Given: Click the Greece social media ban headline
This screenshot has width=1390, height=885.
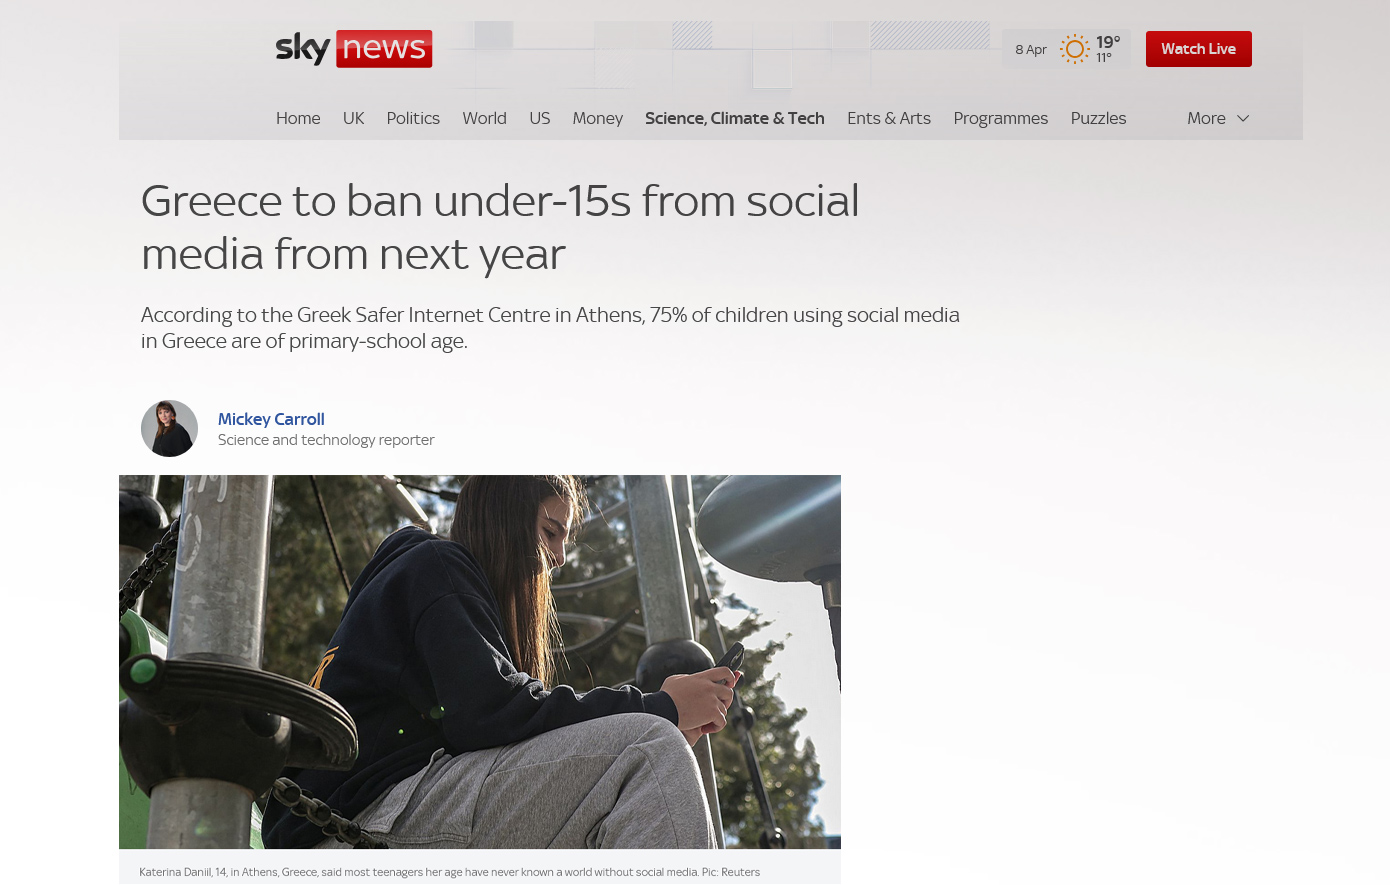Looking at the screenshot, I should pyautogui.click(x=500, y=227).
